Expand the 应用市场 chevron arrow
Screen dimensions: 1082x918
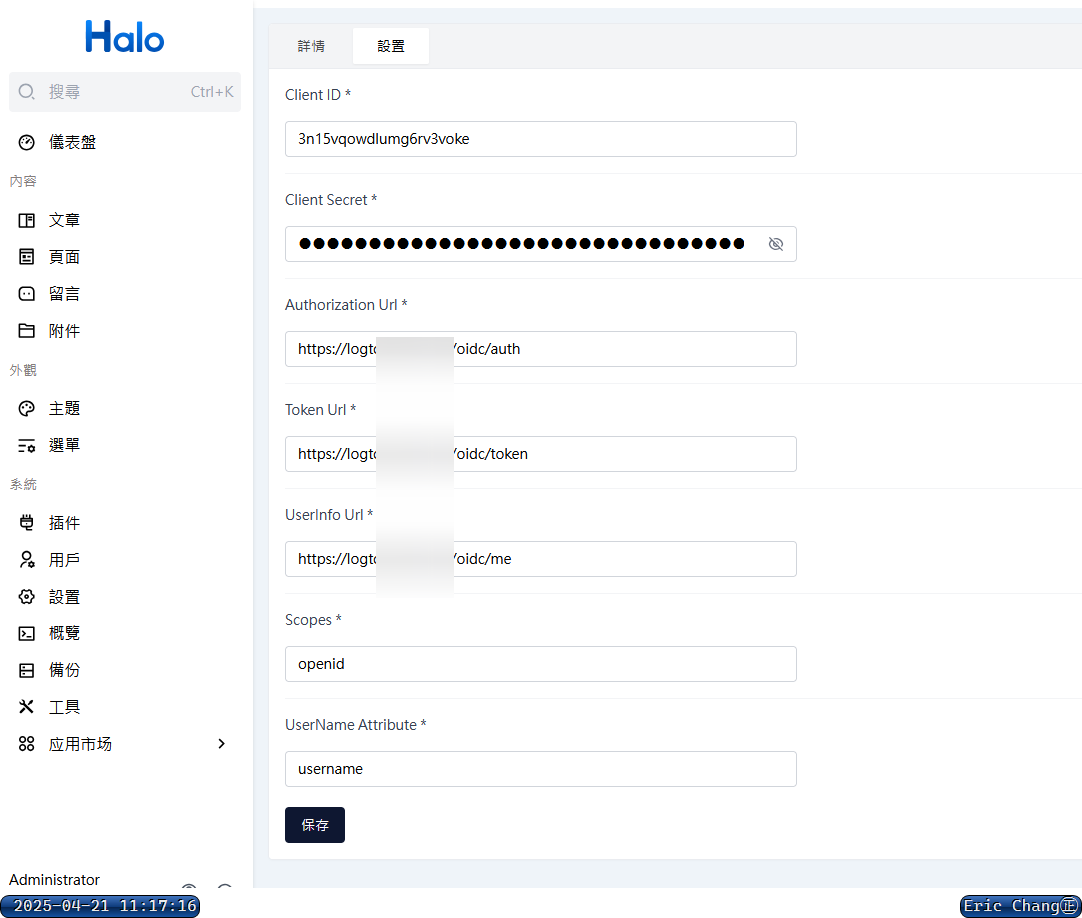coord(222,744)
